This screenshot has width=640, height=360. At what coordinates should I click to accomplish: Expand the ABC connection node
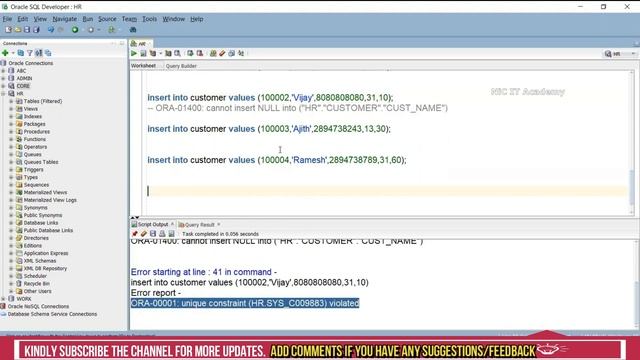pyautogui.click(x=4, y=71)
